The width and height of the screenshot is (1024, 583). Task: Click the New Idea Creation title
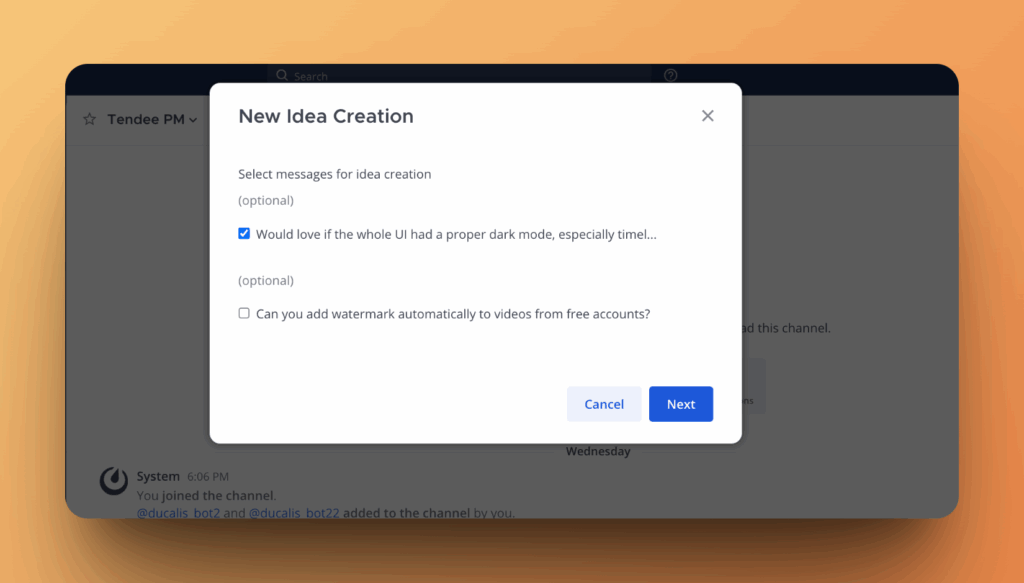[326, 116]
